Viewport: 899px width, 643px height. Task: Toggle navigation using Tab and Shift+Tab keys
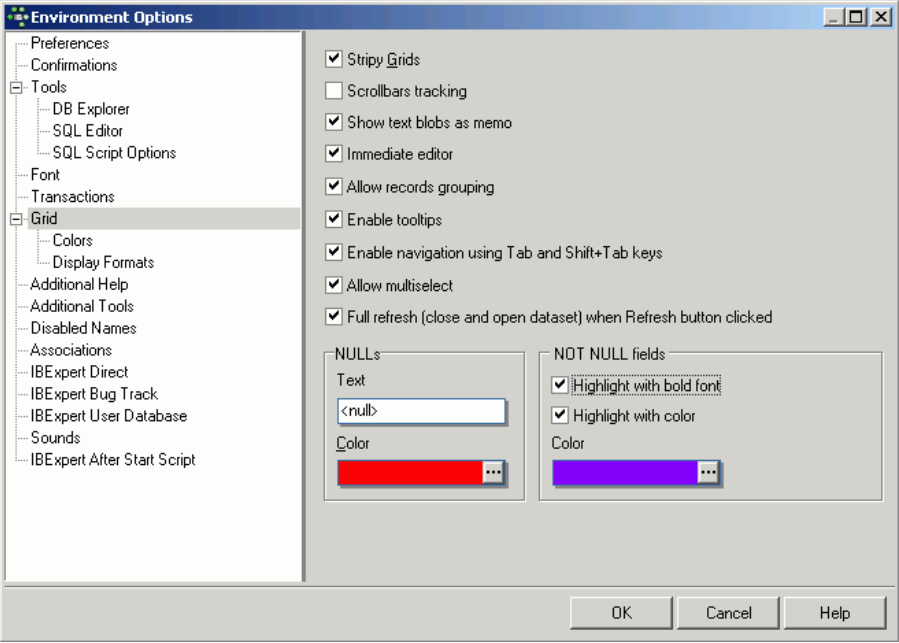point(333,252)
